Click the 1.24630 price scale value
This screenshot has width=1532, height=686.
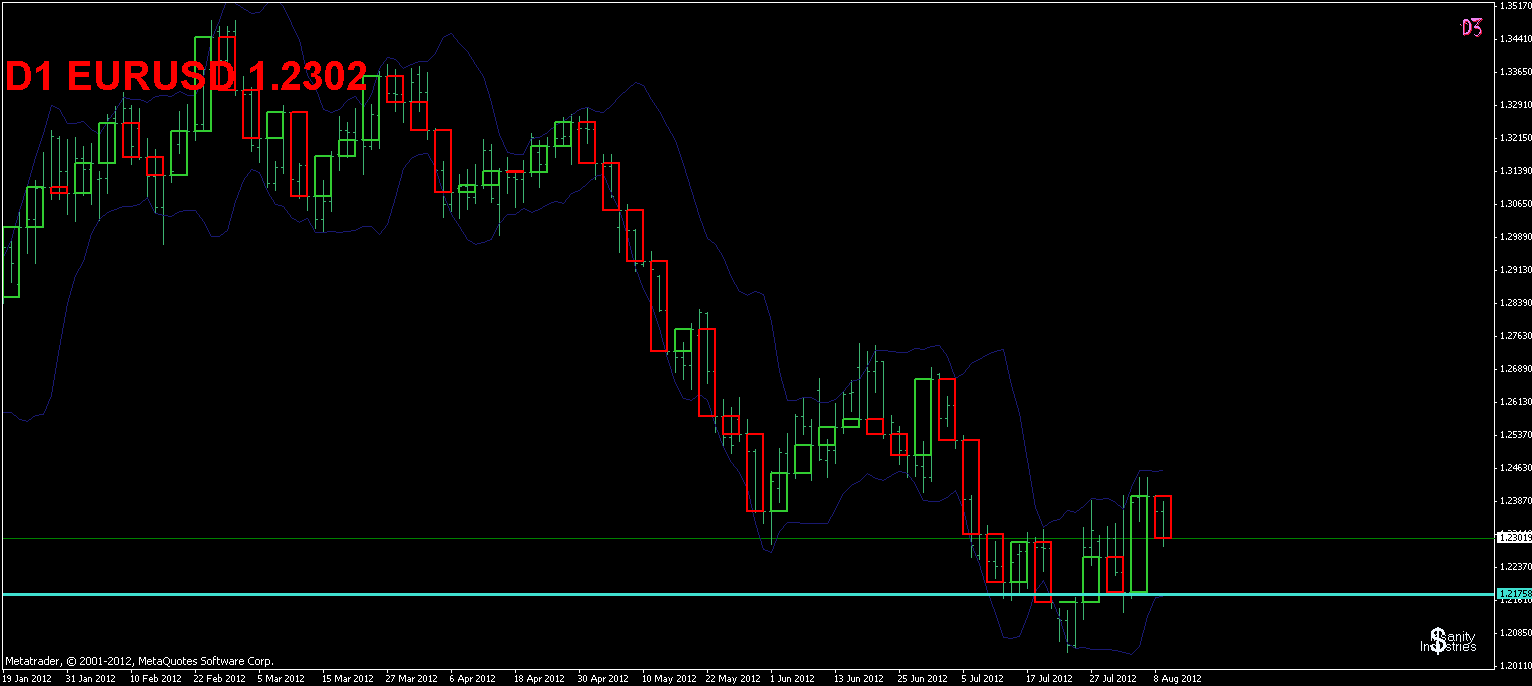click(1516, 468)
